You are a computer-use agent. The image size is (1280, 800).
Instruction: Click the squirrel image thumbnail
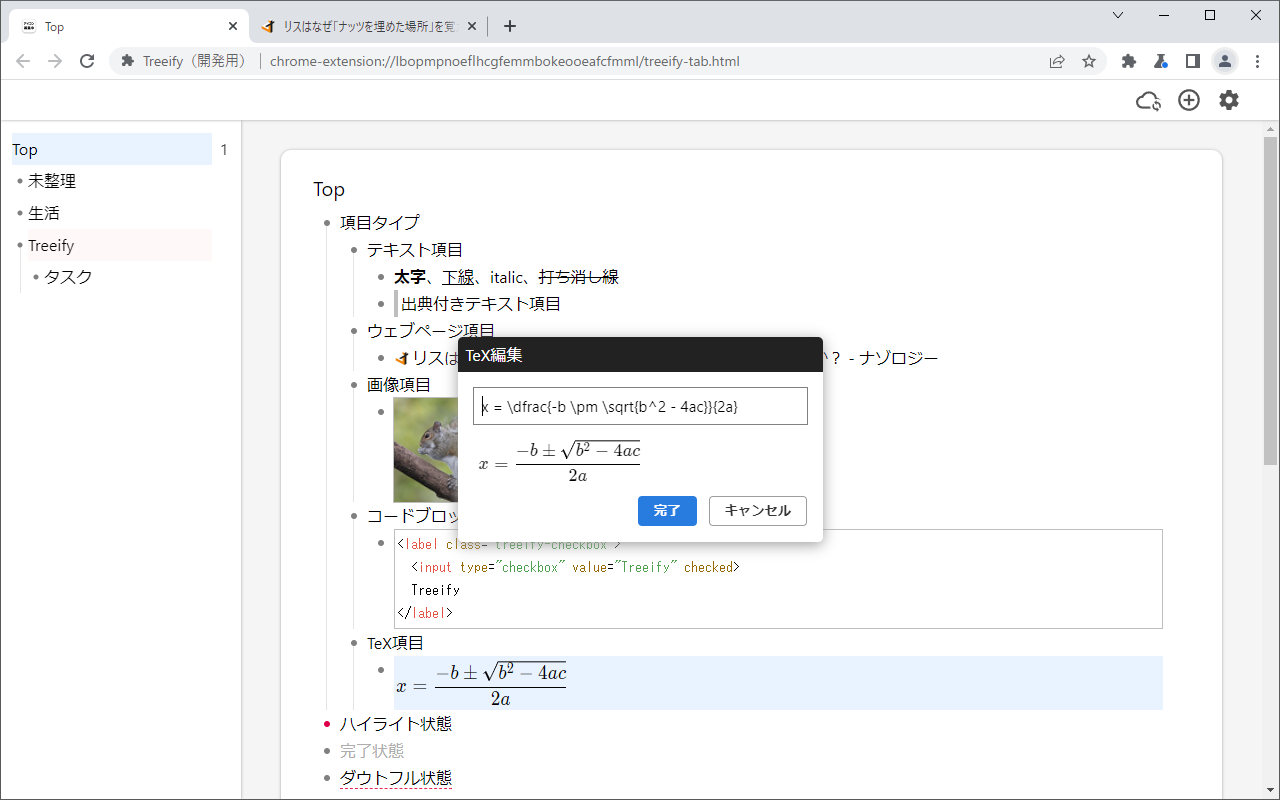pyautogui.click(x=426, y=450)
